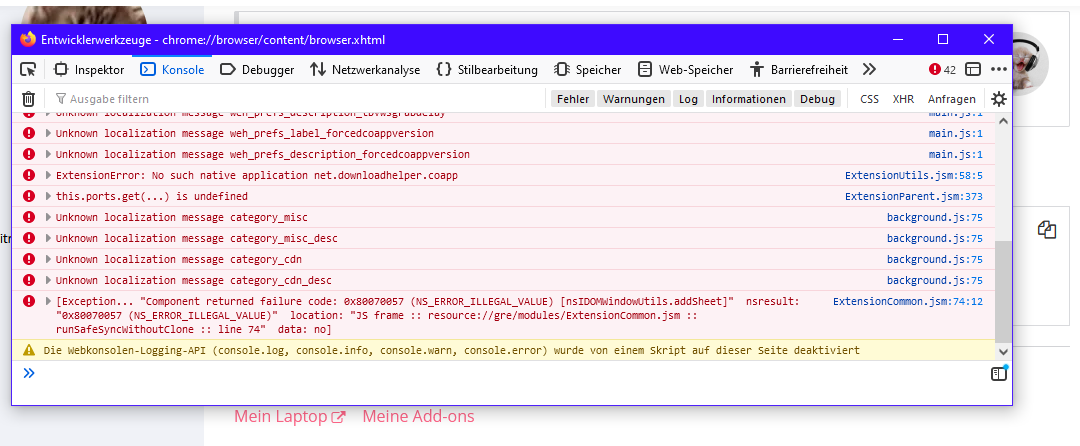
Task: Toggle the Informationen filter
Action: pos(749,99)
